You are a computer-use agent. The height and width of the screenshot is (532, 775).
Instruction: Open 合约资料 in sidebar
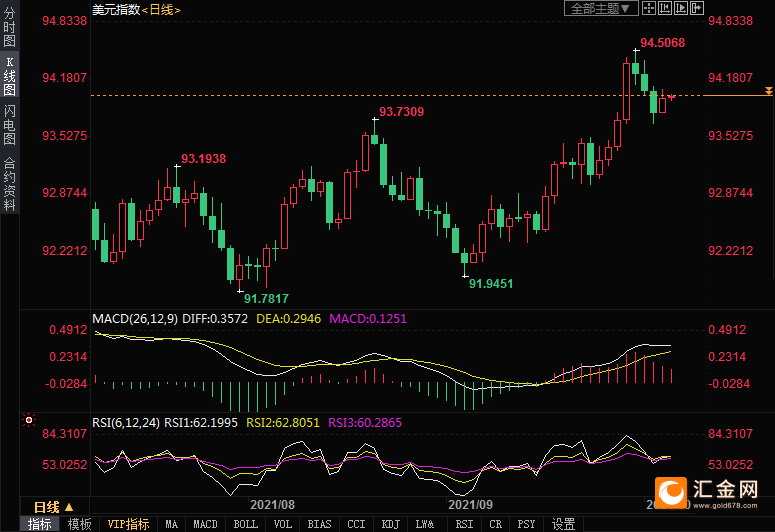(x=9, y=184)
